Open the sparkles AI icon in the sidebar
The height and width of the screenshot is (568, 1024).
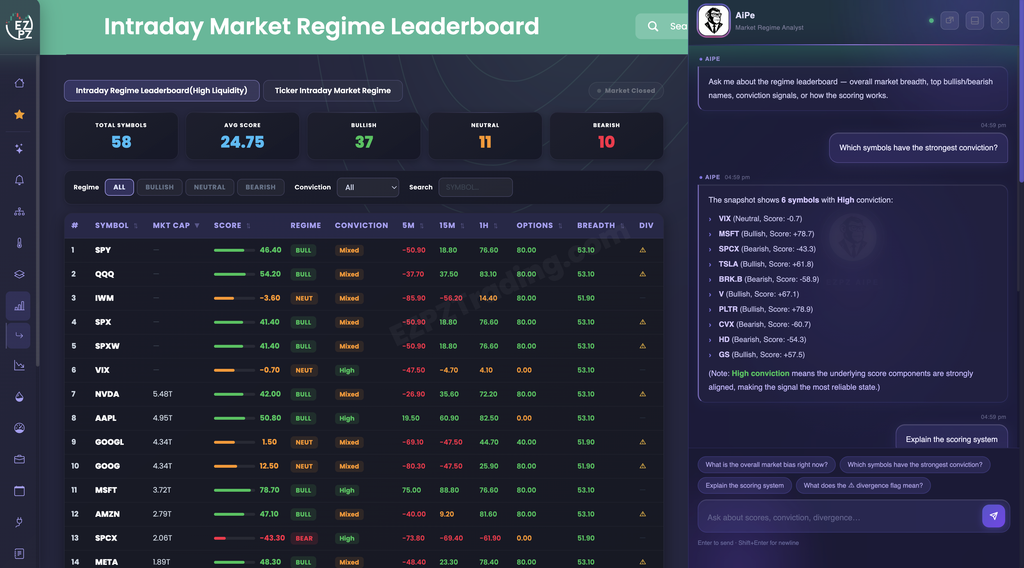pos(20,149)
